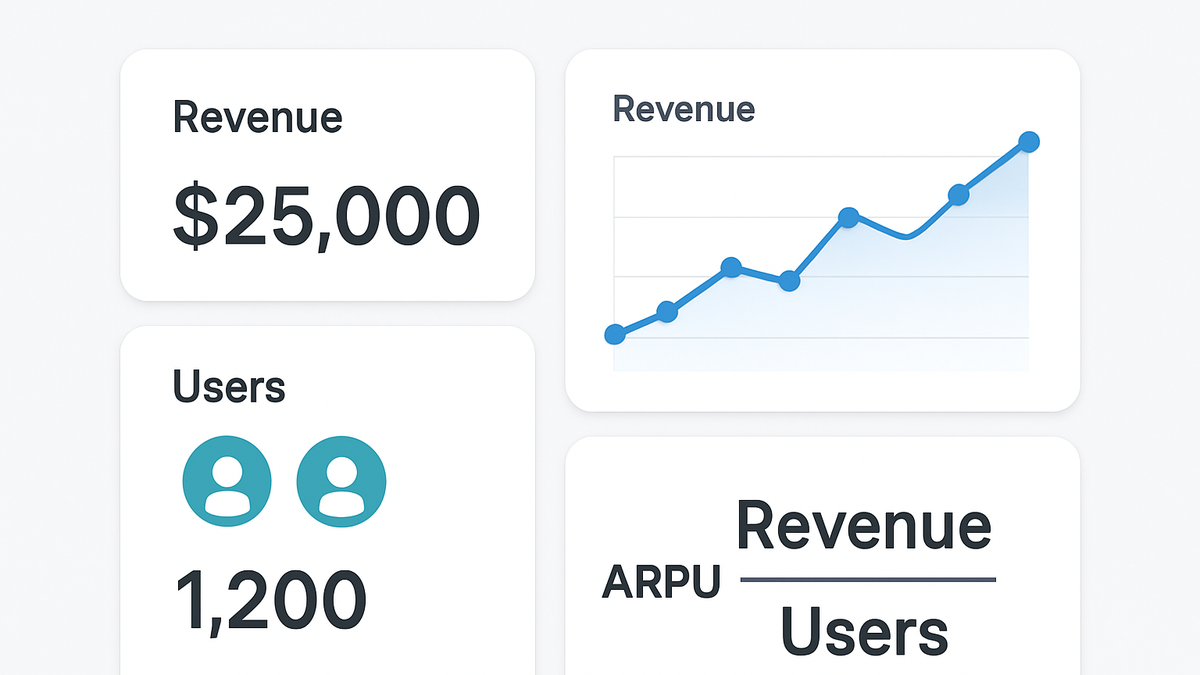Click the second user avatar icon

click(x=342, y=480)
